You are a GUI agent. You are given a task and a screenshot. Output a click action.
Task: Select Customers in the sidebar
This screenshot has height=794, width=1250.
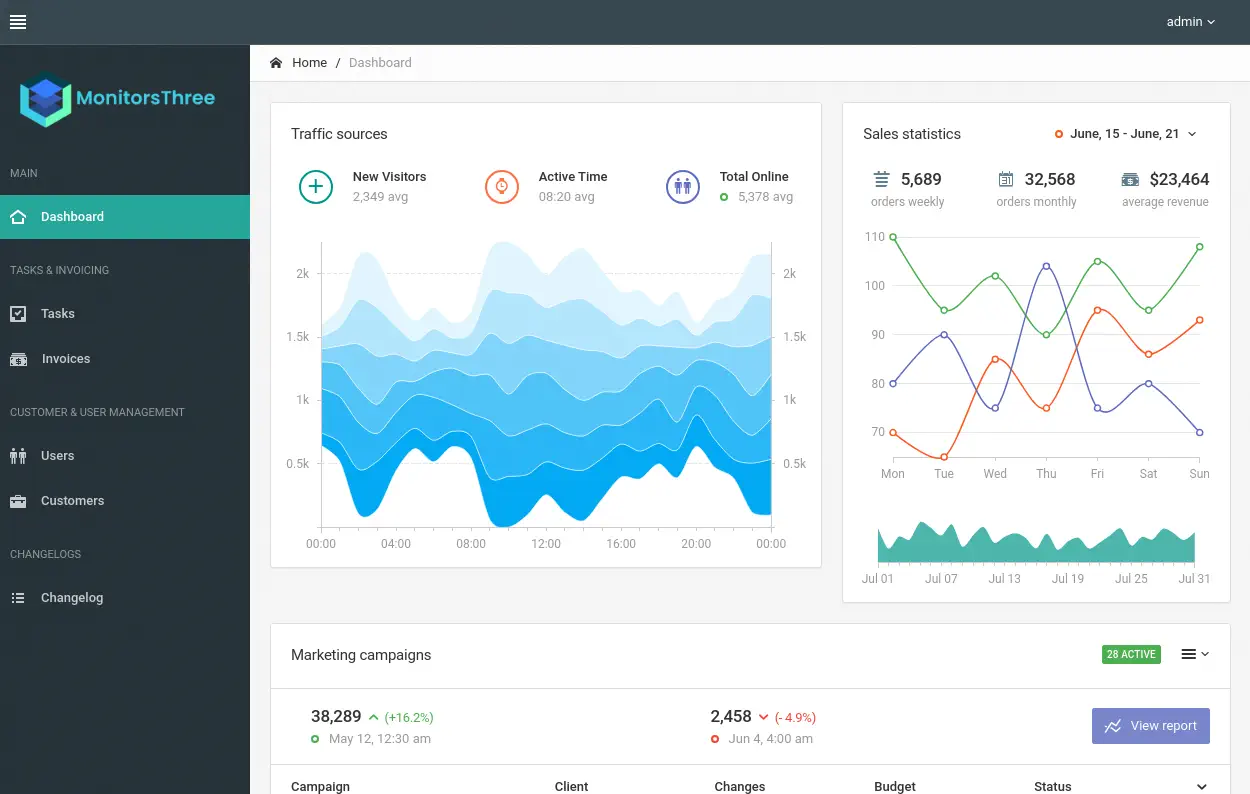72,501
